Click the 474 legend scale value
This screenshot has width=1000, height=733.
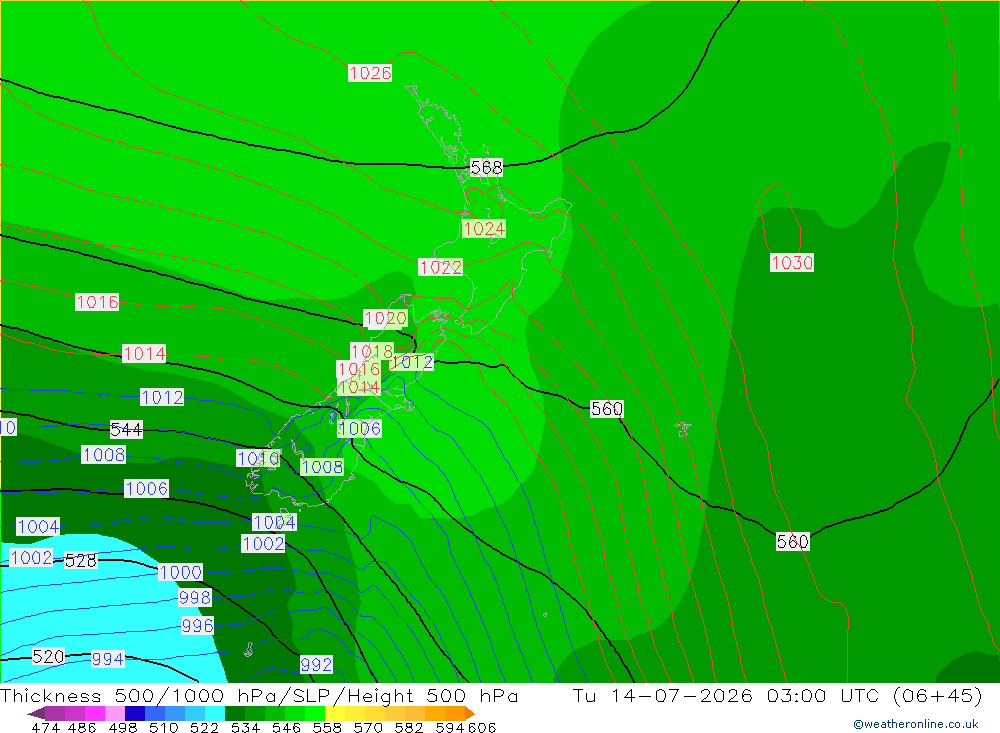46,727
